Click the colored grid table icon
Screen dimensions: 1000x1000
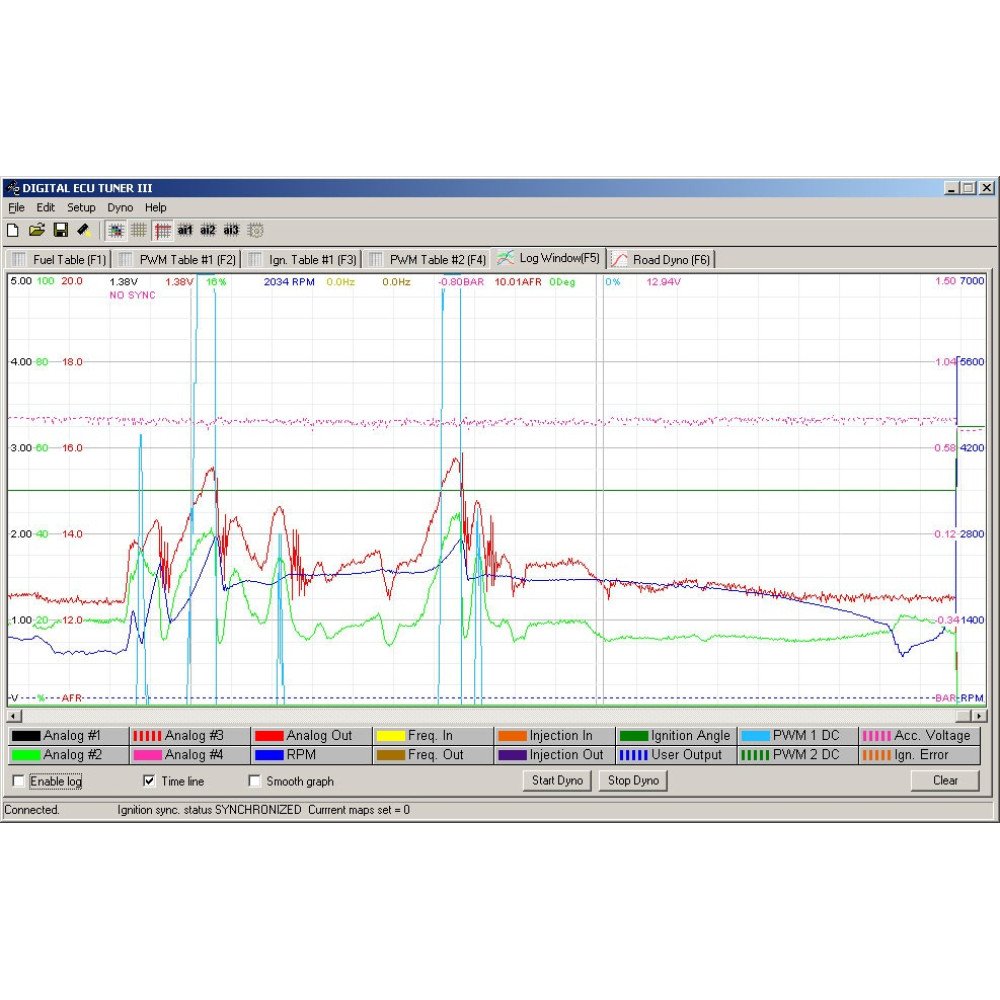tap(116, 230)
